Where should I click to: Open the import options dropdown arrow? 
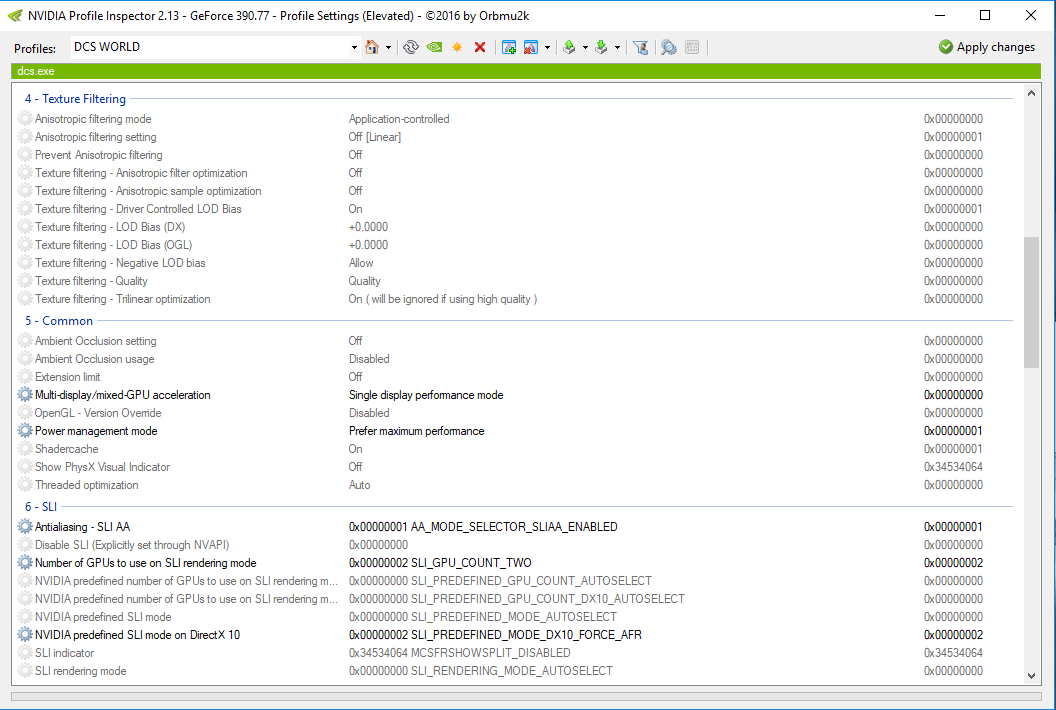click(617, 47)
